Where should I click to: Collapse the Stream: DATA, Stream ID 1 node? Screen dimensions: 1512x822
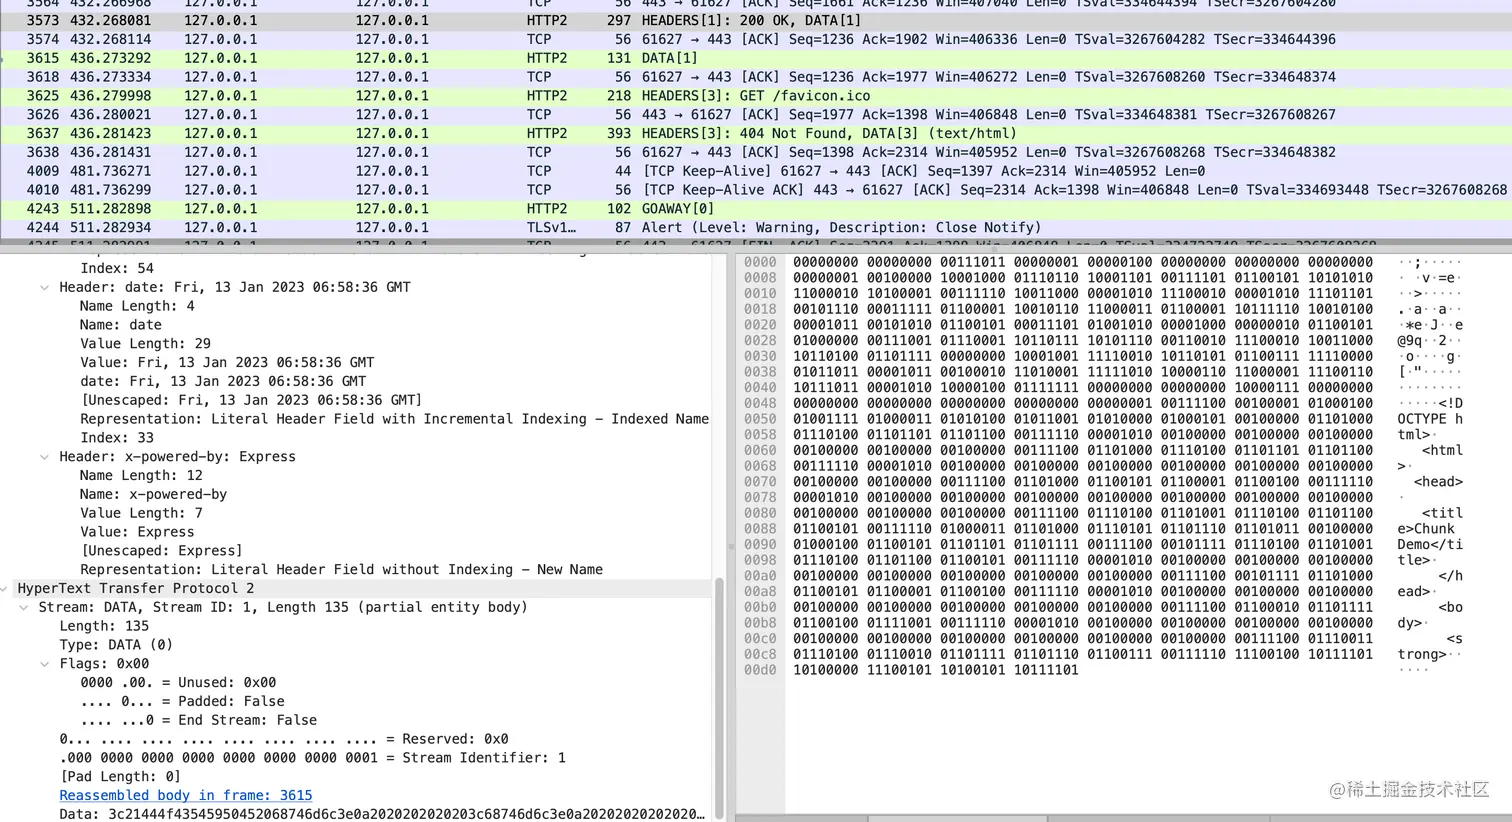24,608
